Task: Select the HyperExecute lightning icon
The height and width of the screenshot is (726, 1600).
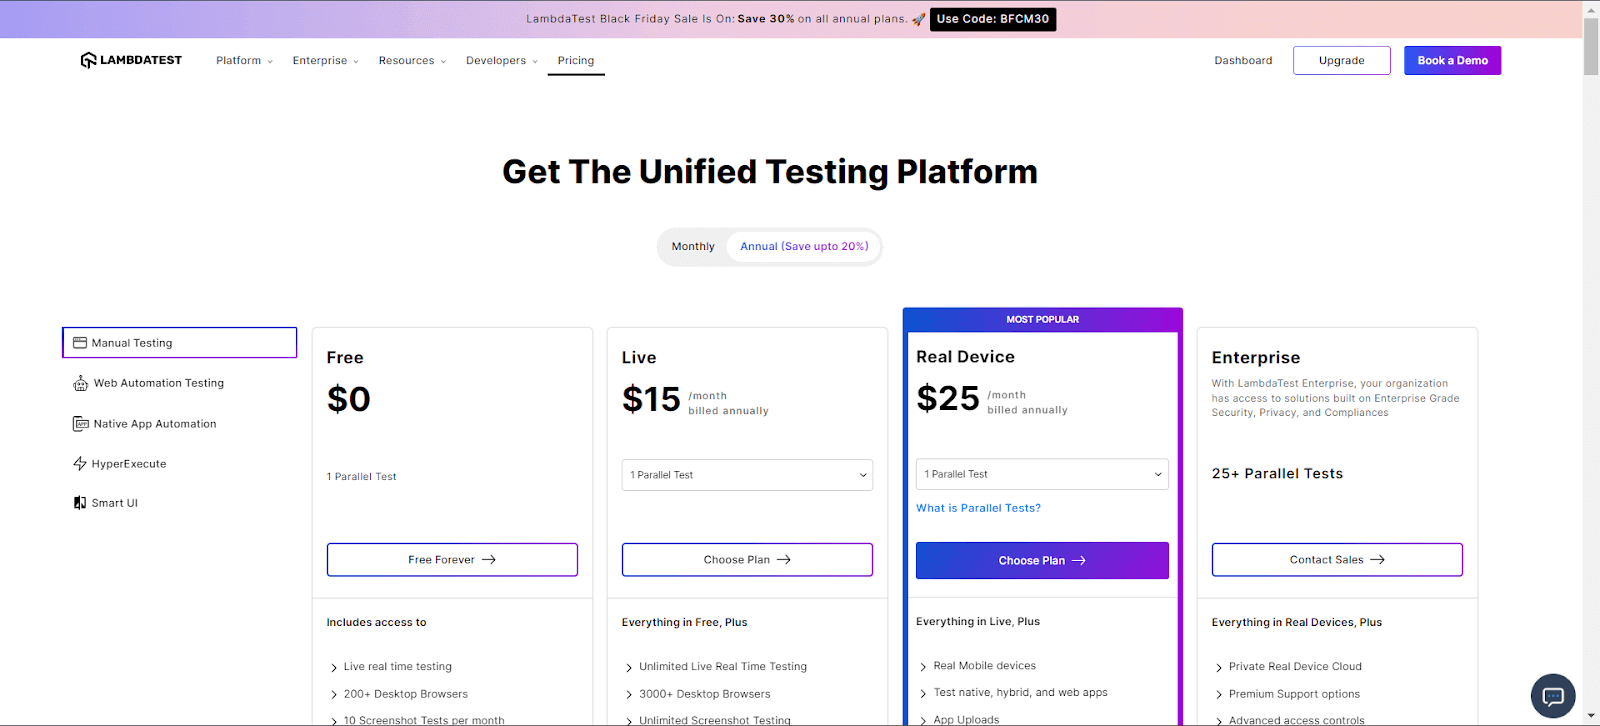Action: tap(80, 464)
